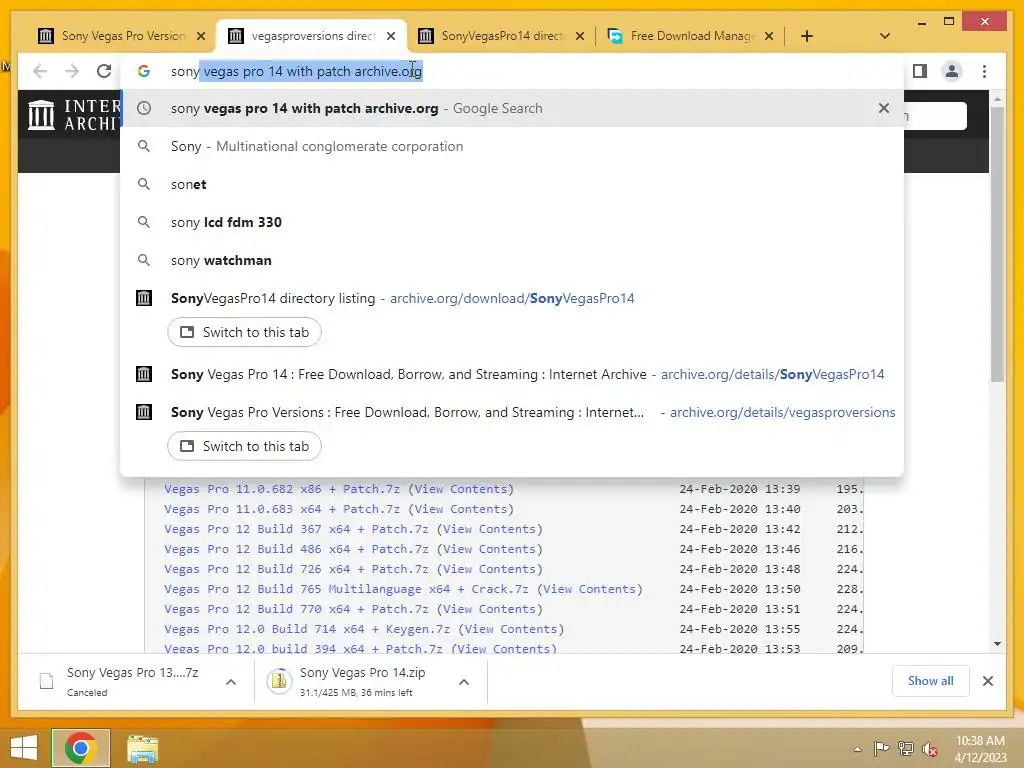Image resolution: width=1024 pixels, height=768 pixels.
Task: Click the Internet Archive logo
Action: coord(73,115)
